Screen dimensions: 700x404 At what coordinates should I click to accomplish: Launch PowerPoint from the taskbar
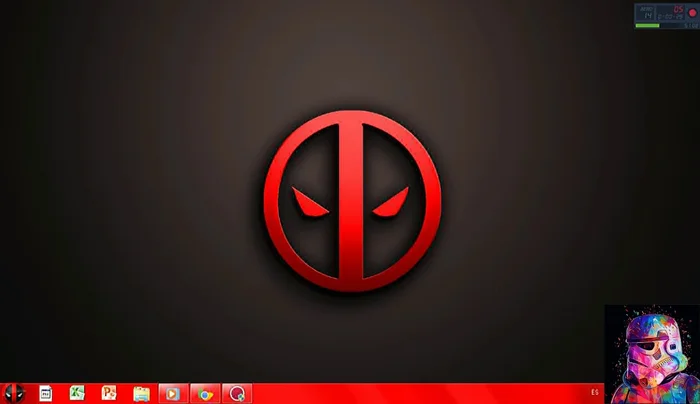108,393
